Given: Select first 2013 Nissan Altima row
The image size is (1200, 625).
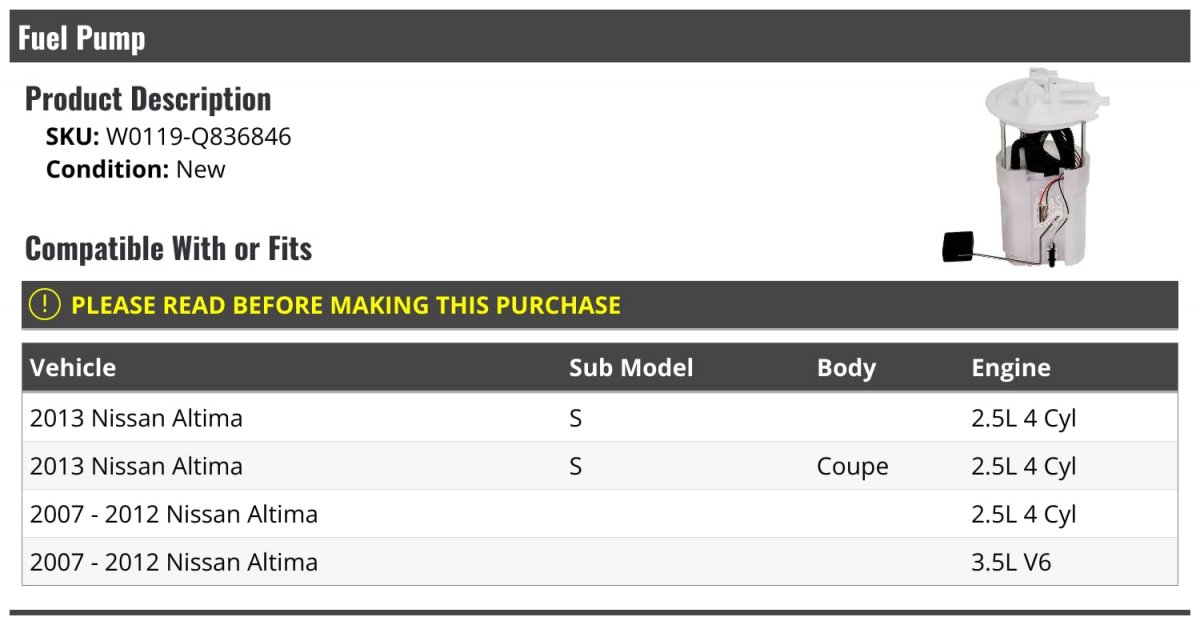Looking at the screenshot, I should point(600,418).
